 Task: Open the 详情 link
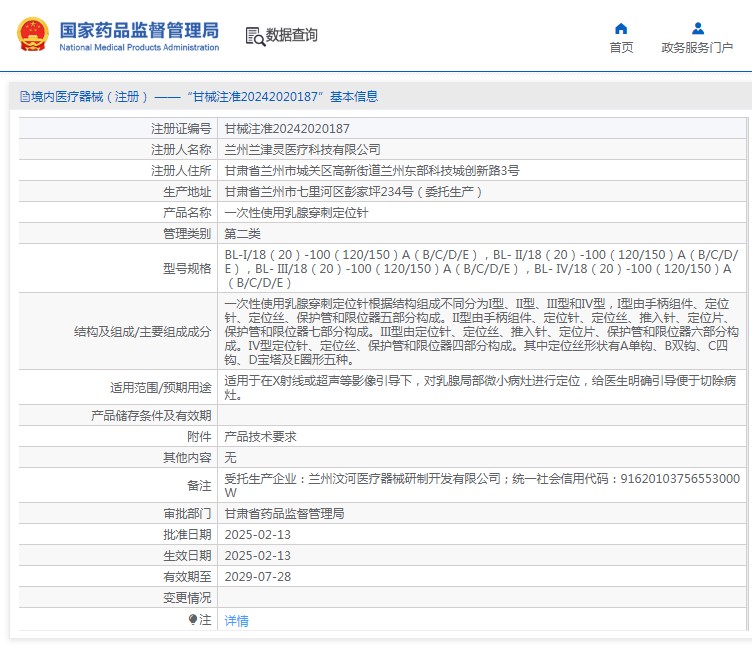(236, 621)
